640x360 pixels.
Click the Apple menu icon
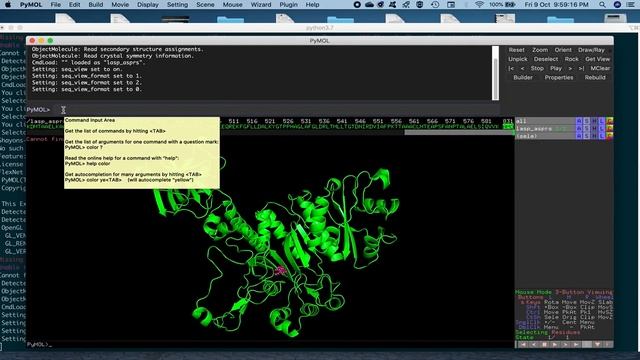(8, 4)
